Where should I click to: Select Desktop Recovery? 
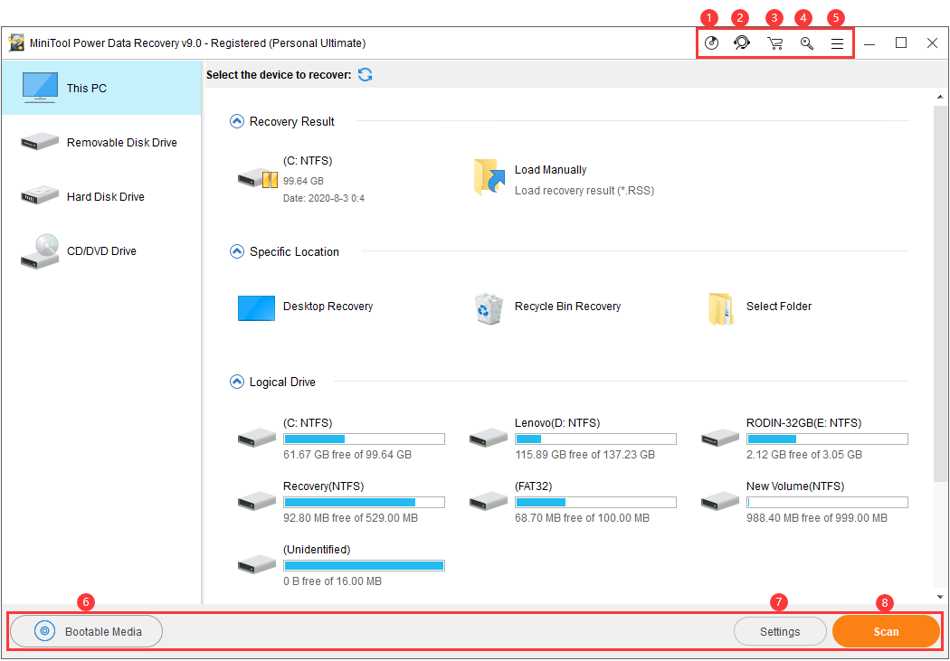click(x=305, y=307)
